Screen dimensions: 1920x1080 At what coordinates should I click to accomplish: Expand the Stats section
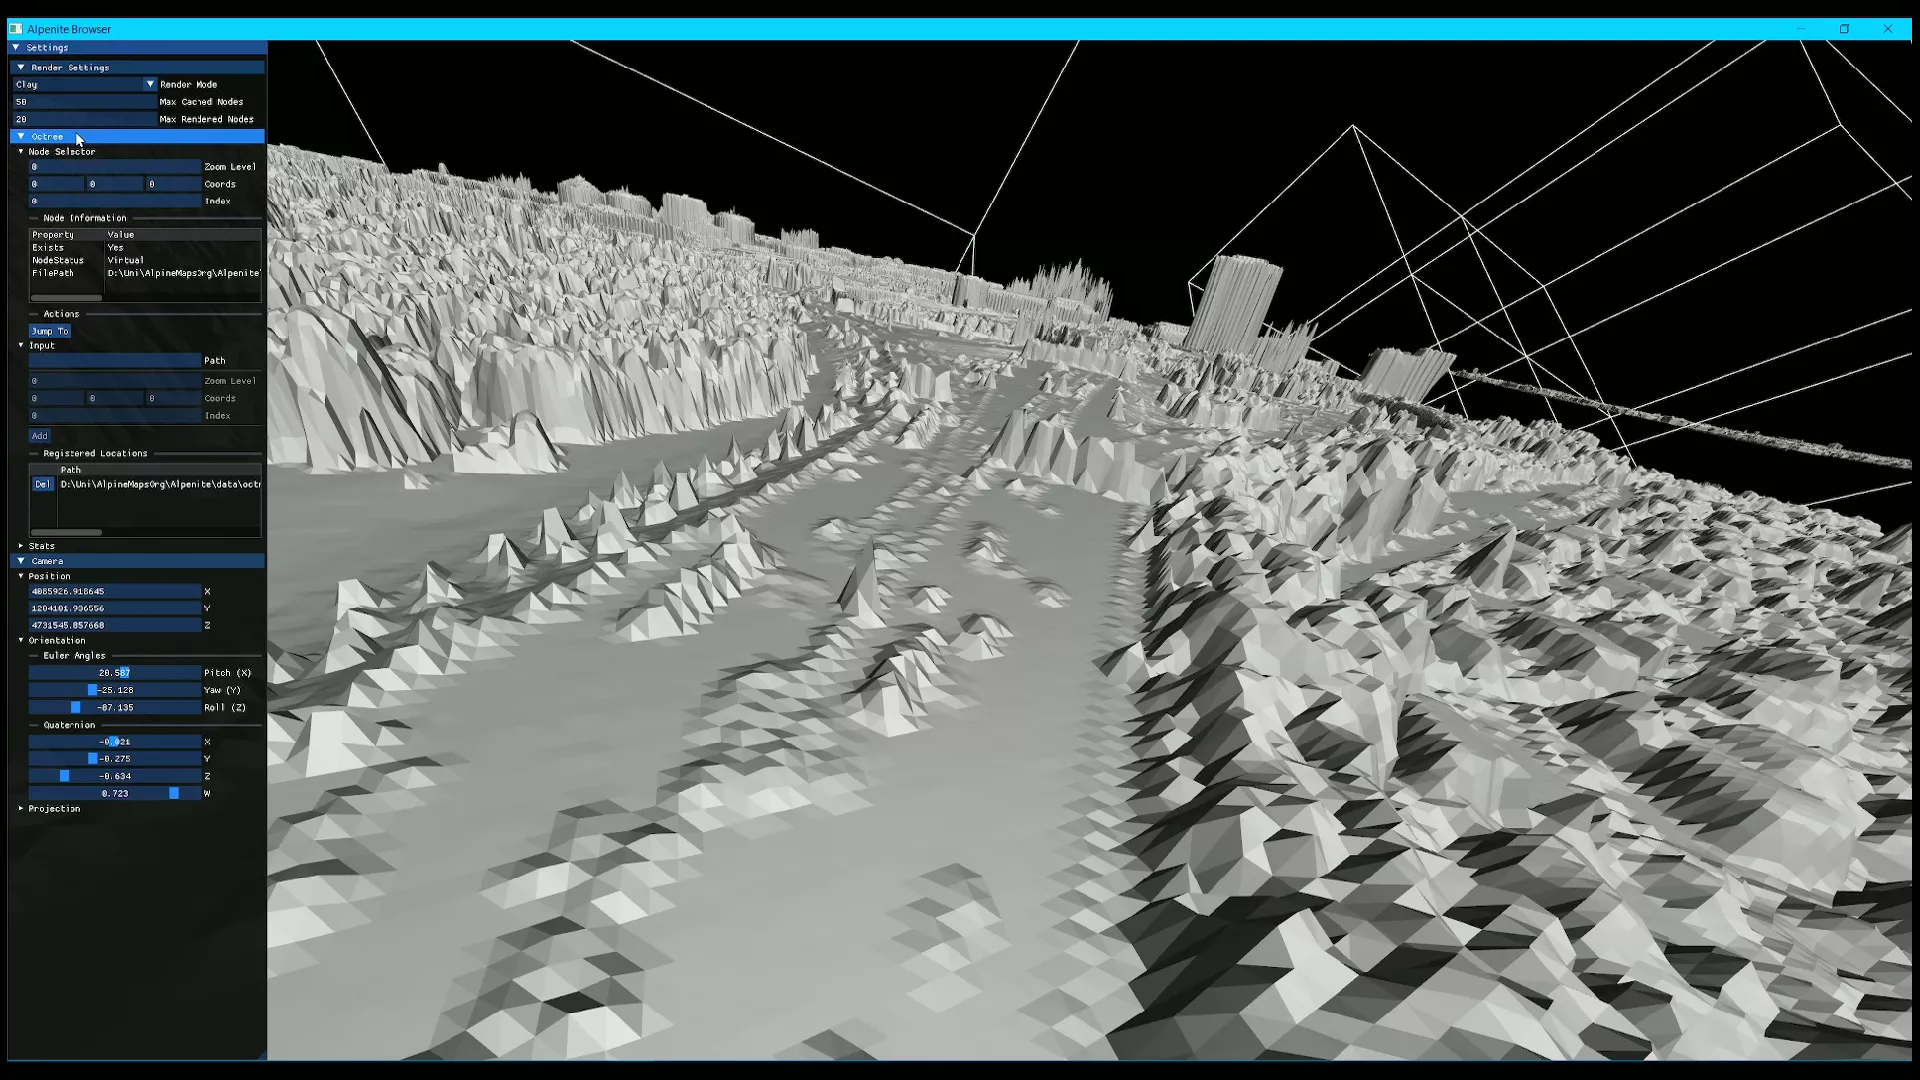tap(21, 546)
